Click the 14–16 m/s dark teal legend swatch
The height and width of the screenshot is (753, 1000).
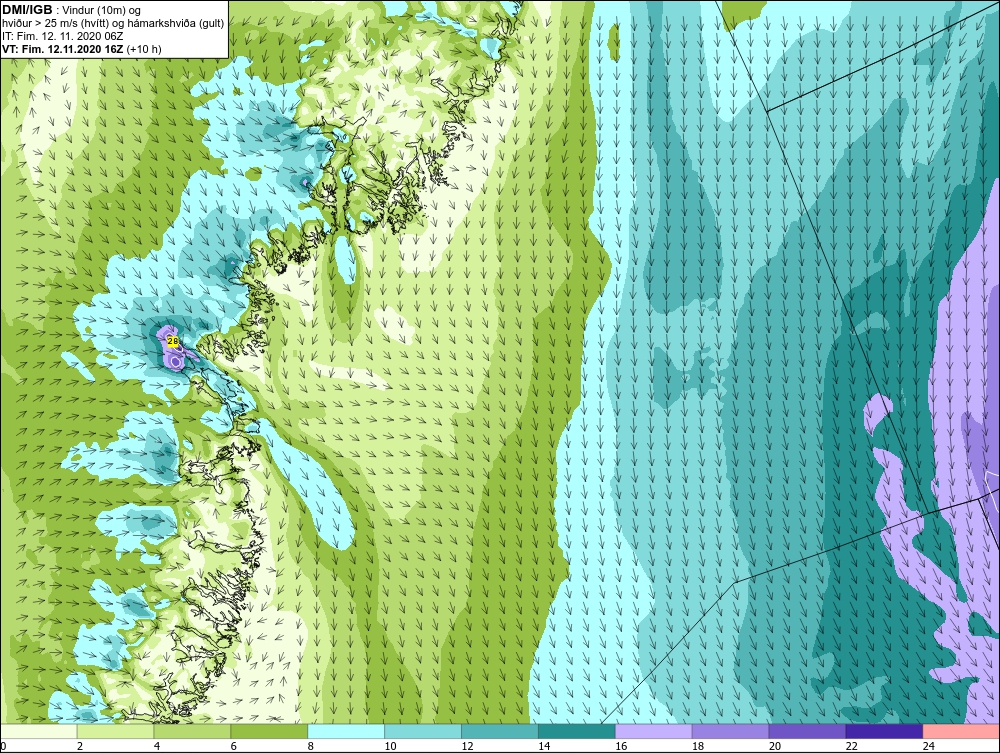tap(577, 731)
